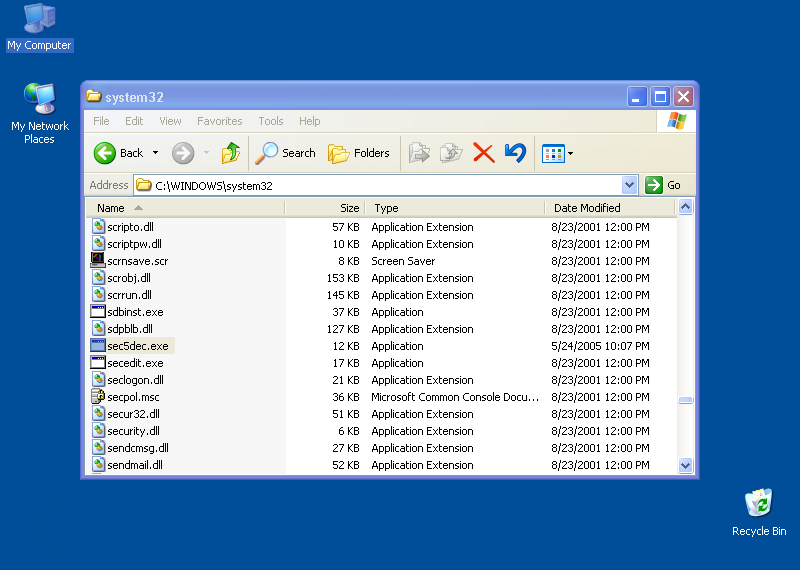Click the Move To toolbar icon
The image size is (800, 570).
[419, 153]
